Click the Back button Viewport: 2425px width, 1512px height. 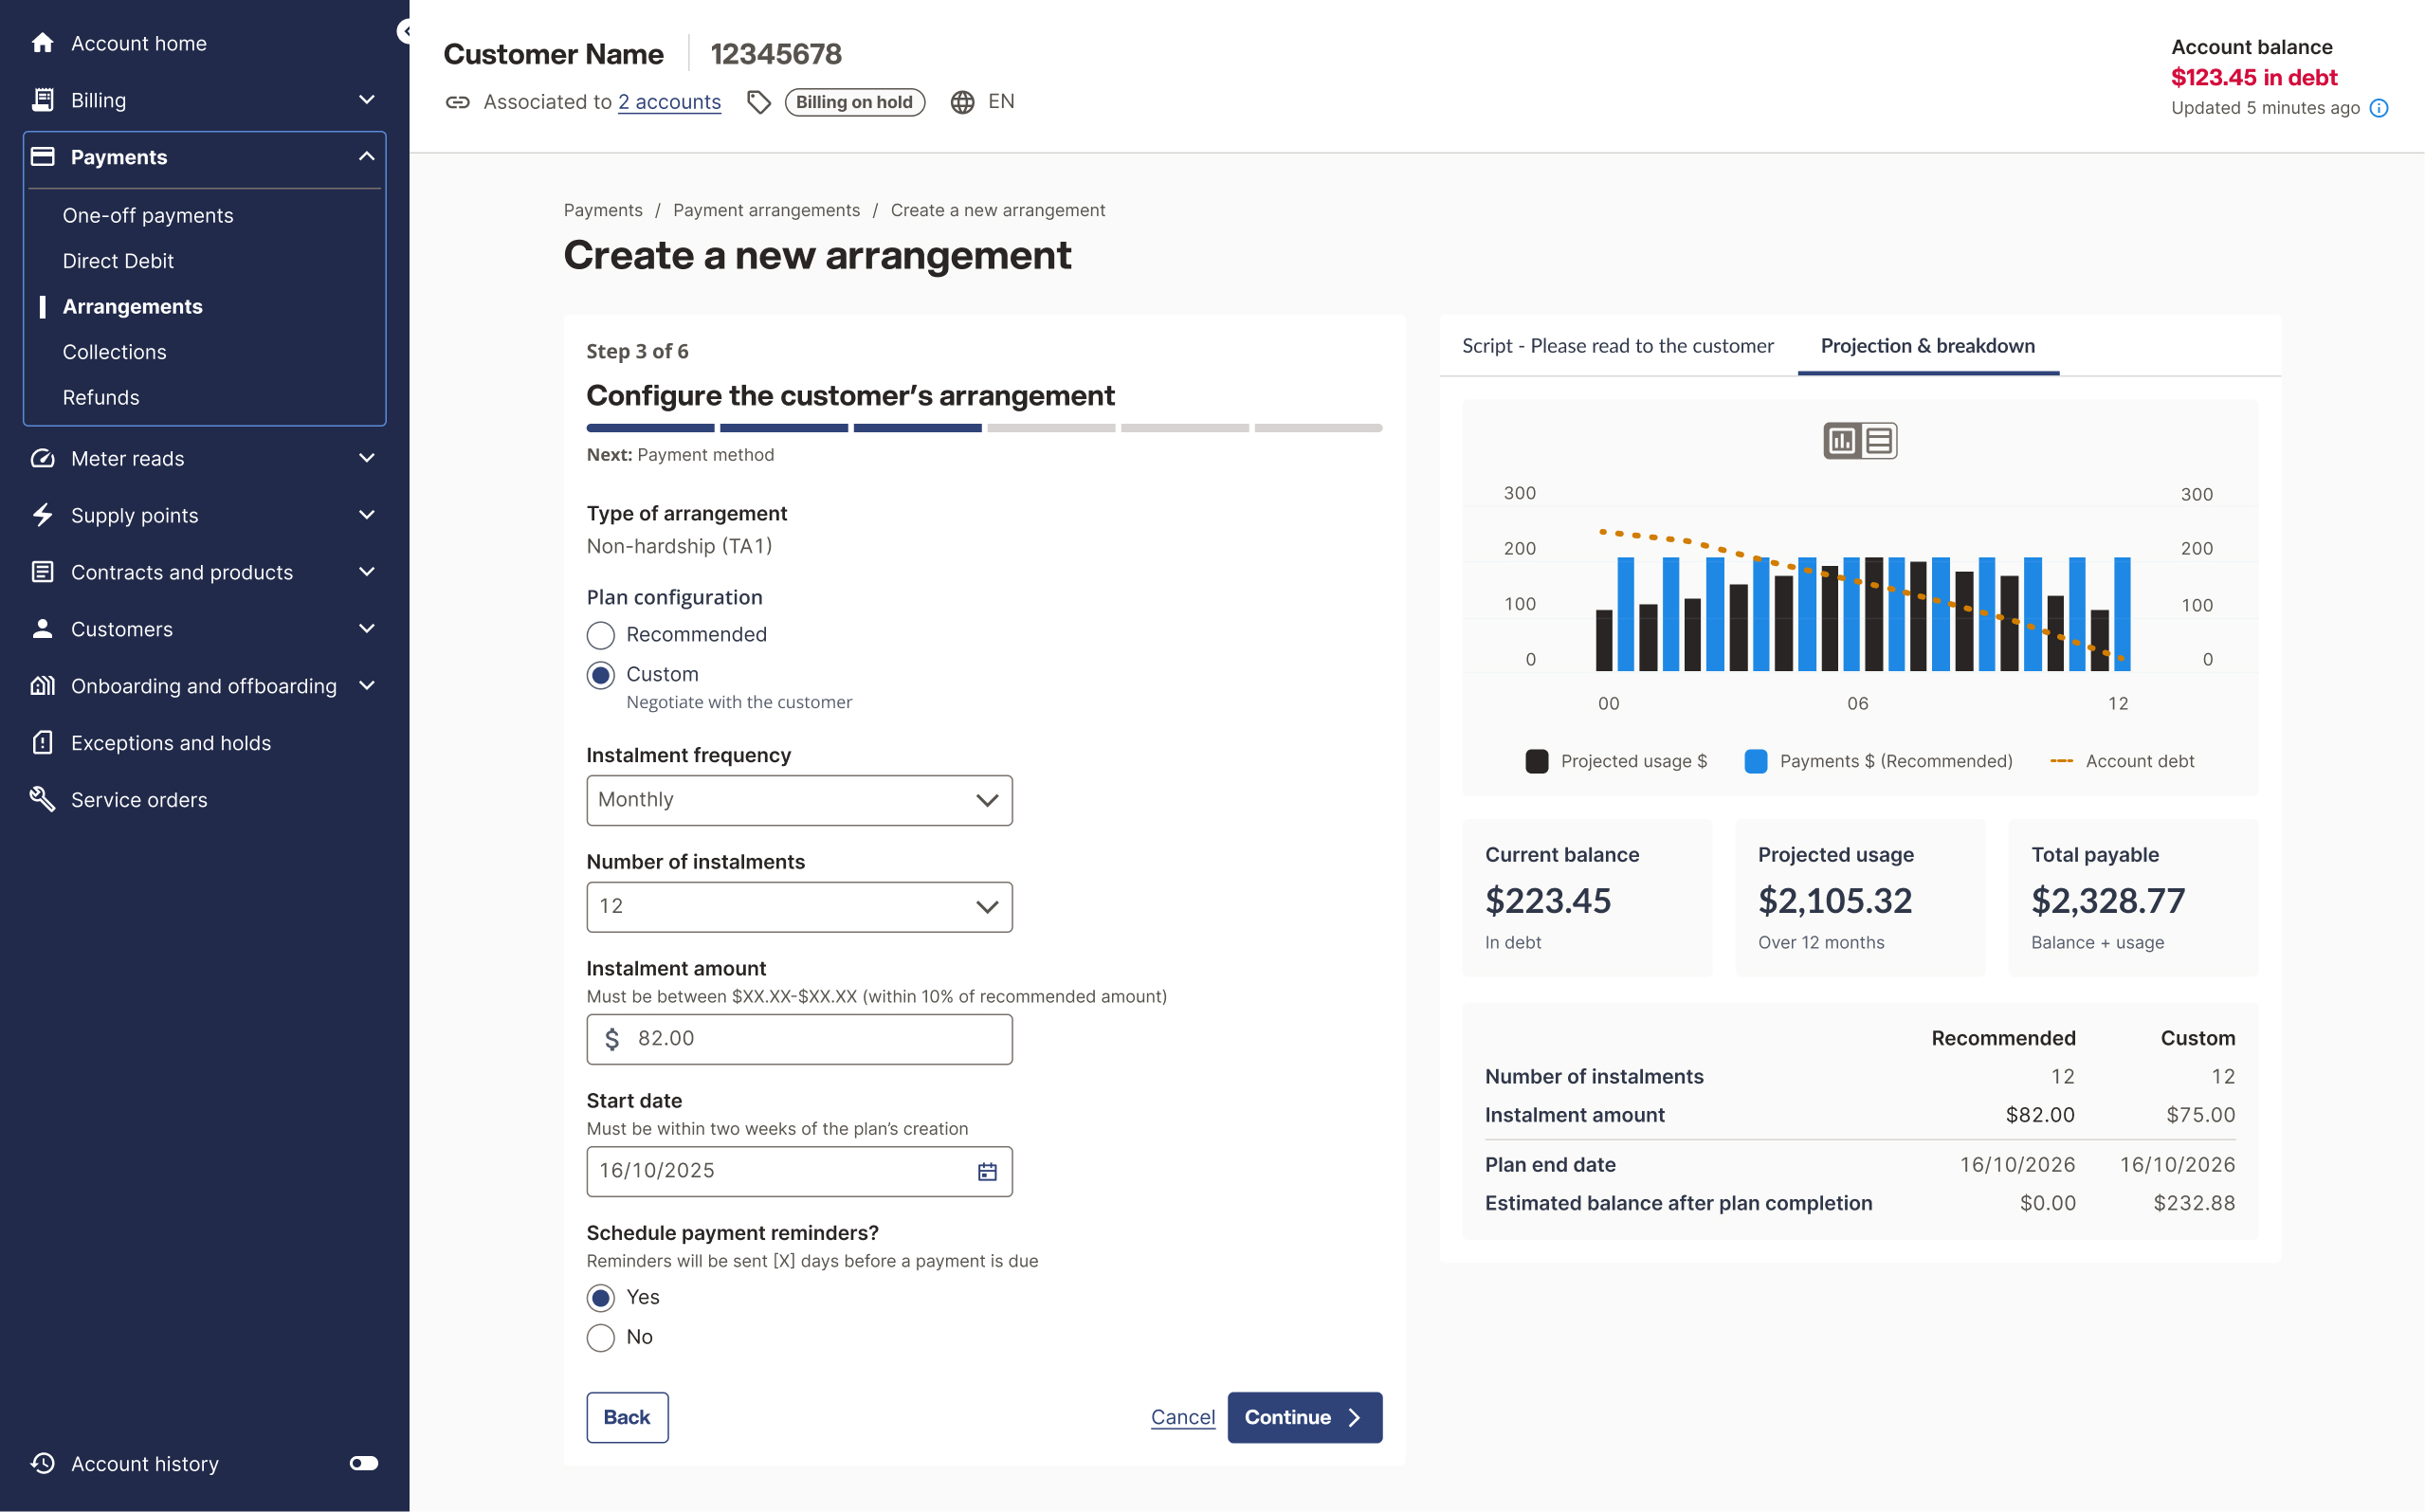tap(627, 1417)
